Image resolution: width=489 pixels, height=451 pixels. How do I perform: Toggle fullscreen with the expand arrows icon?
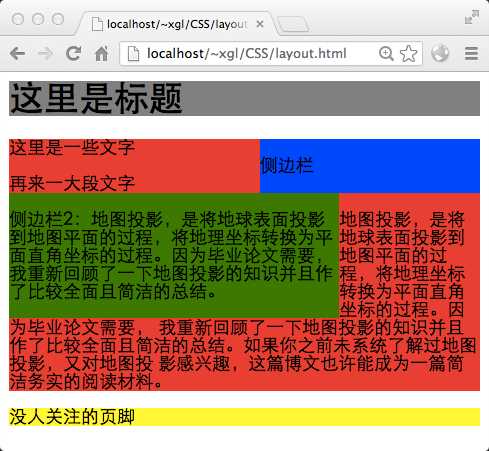[x=472, y=17]
